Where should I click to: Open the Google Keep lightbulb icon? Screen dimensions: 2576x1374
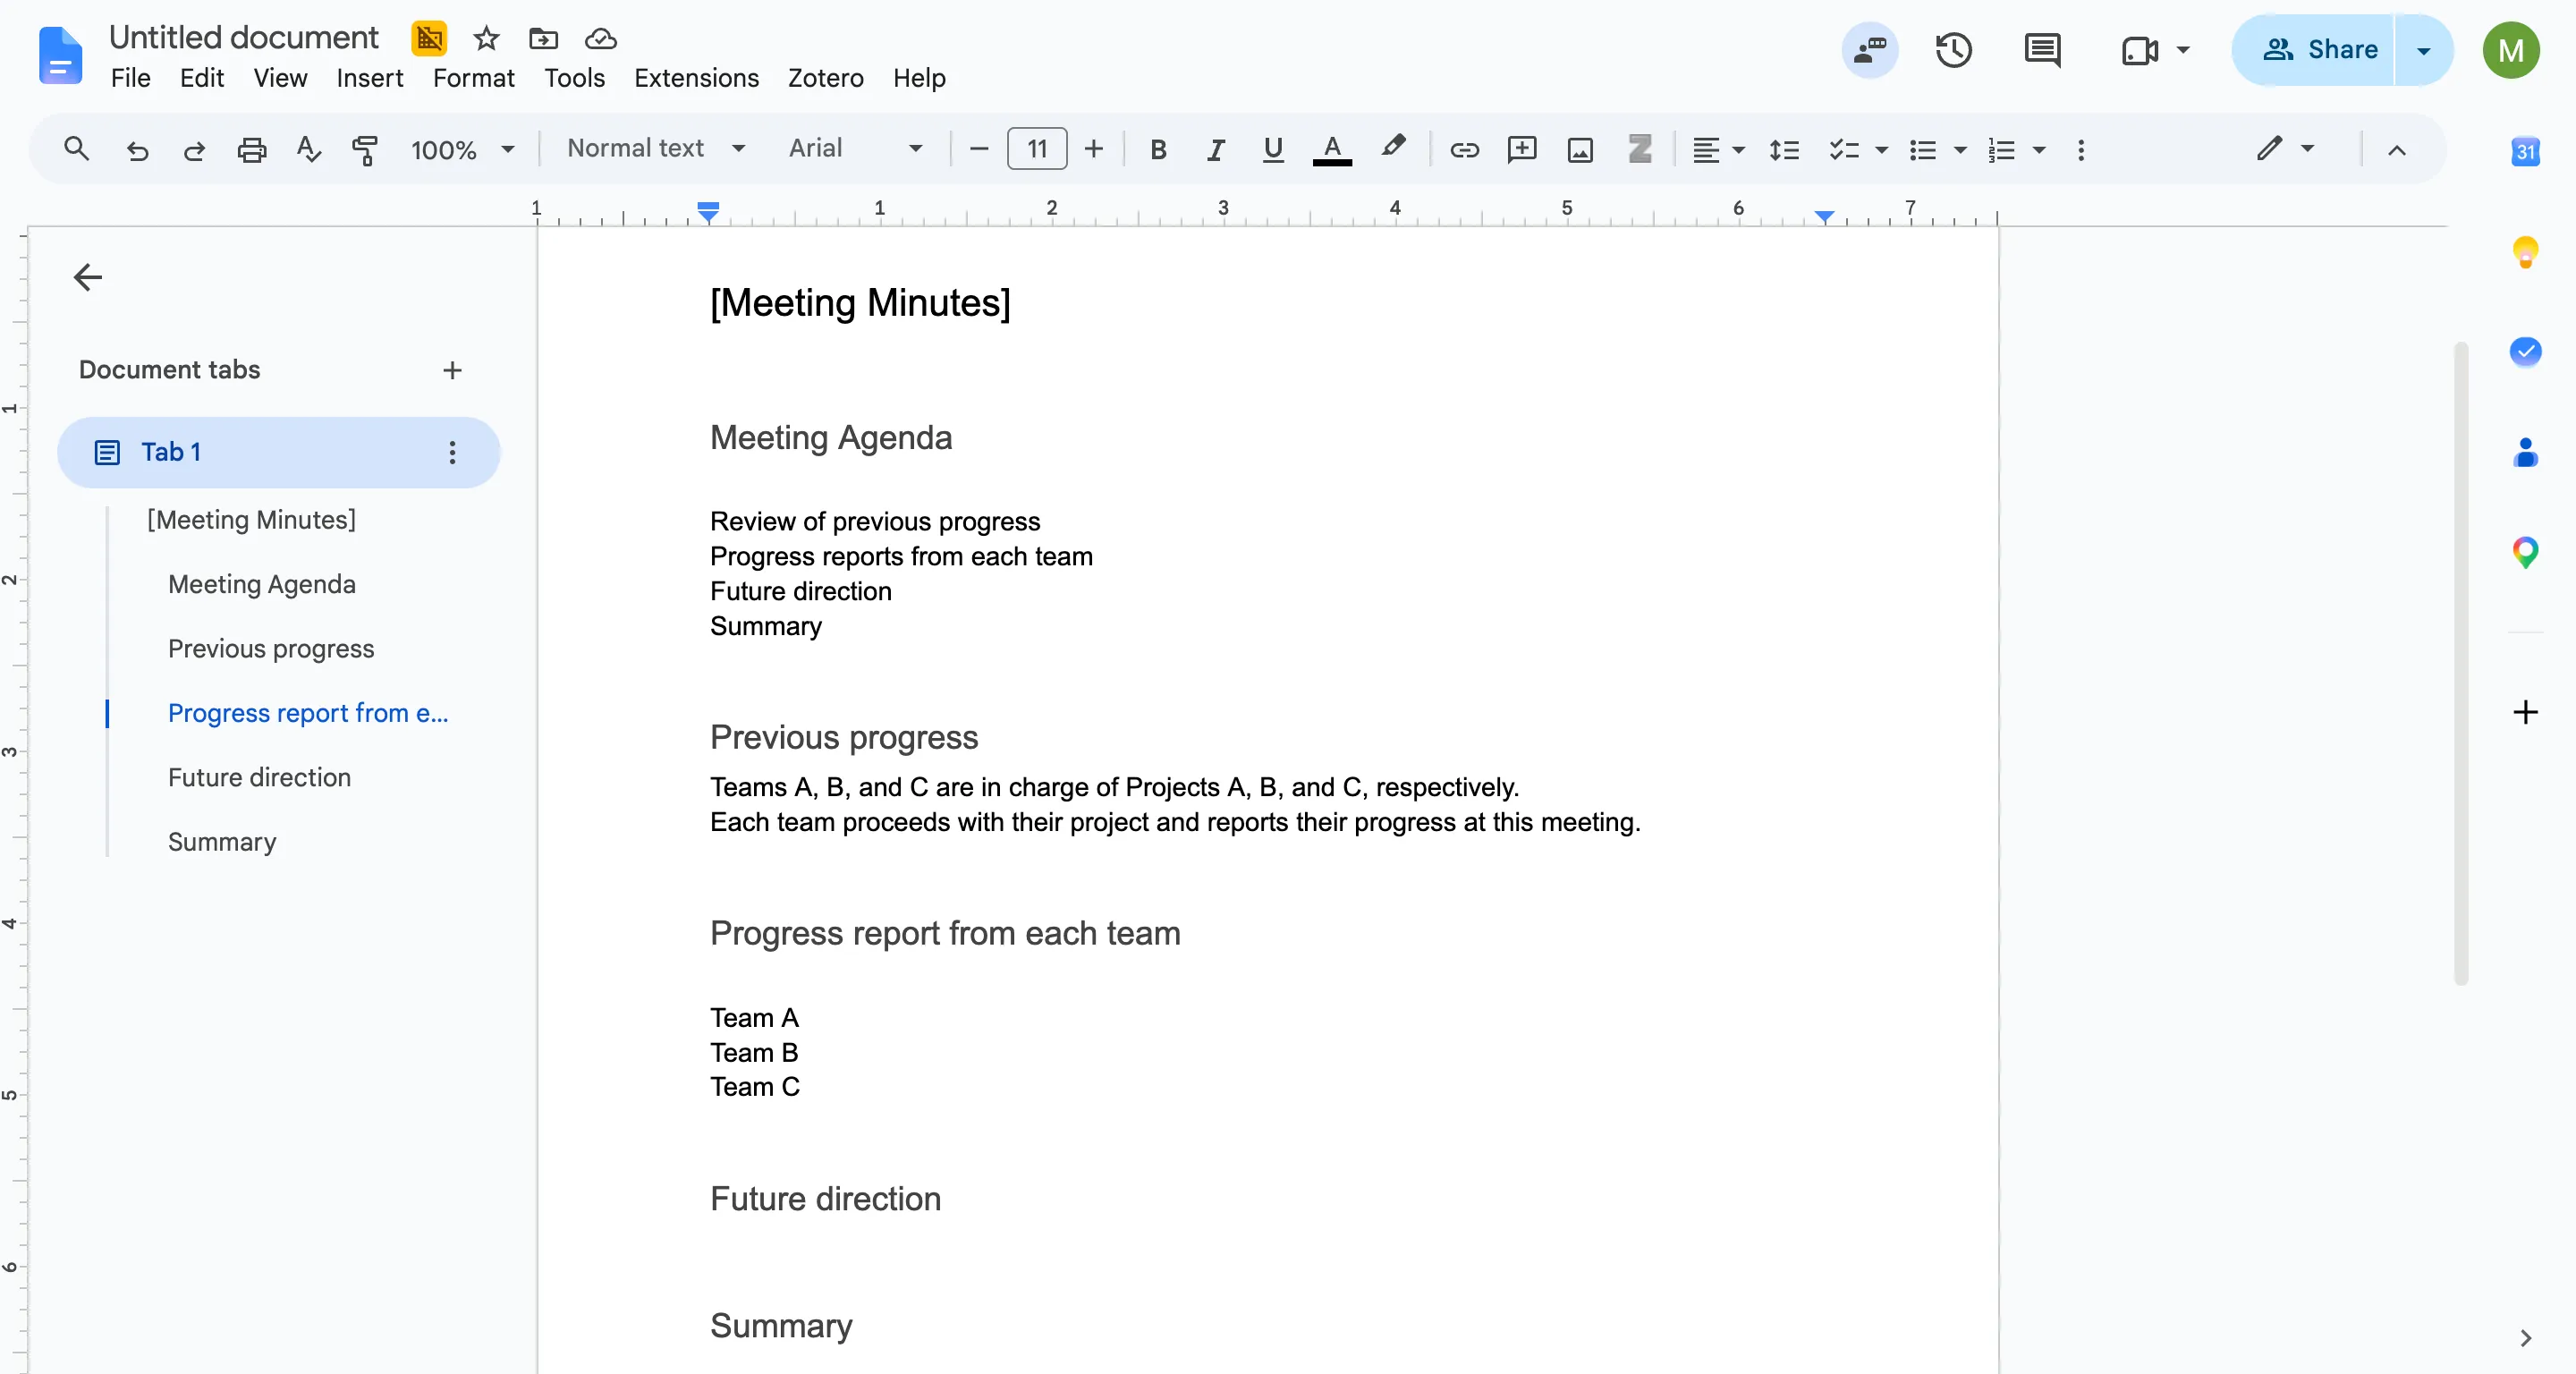click(x=2525, y=251)
